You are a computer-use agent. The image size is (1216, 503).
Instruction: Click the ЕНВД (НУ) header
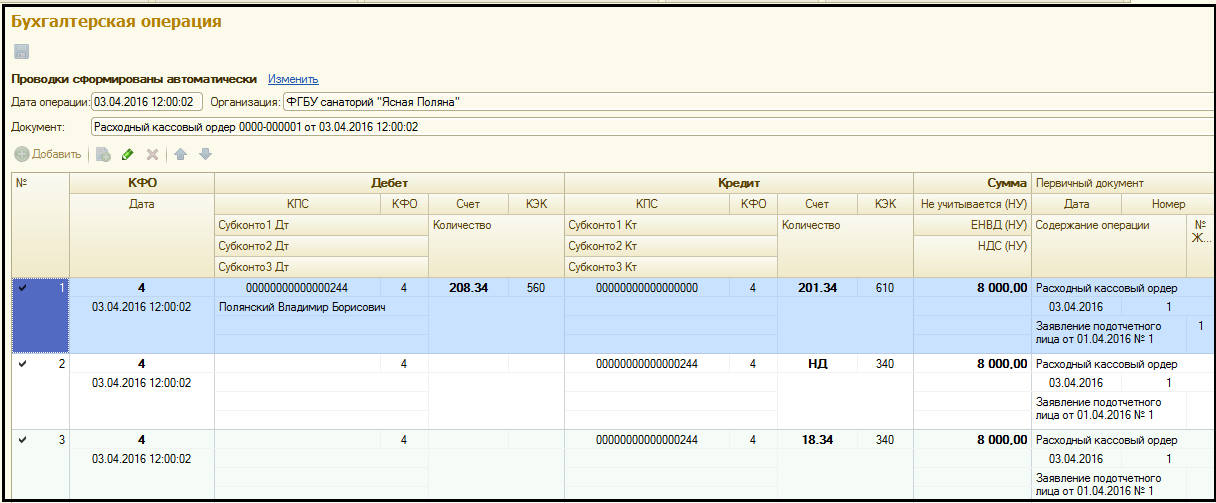coord(972,225)
